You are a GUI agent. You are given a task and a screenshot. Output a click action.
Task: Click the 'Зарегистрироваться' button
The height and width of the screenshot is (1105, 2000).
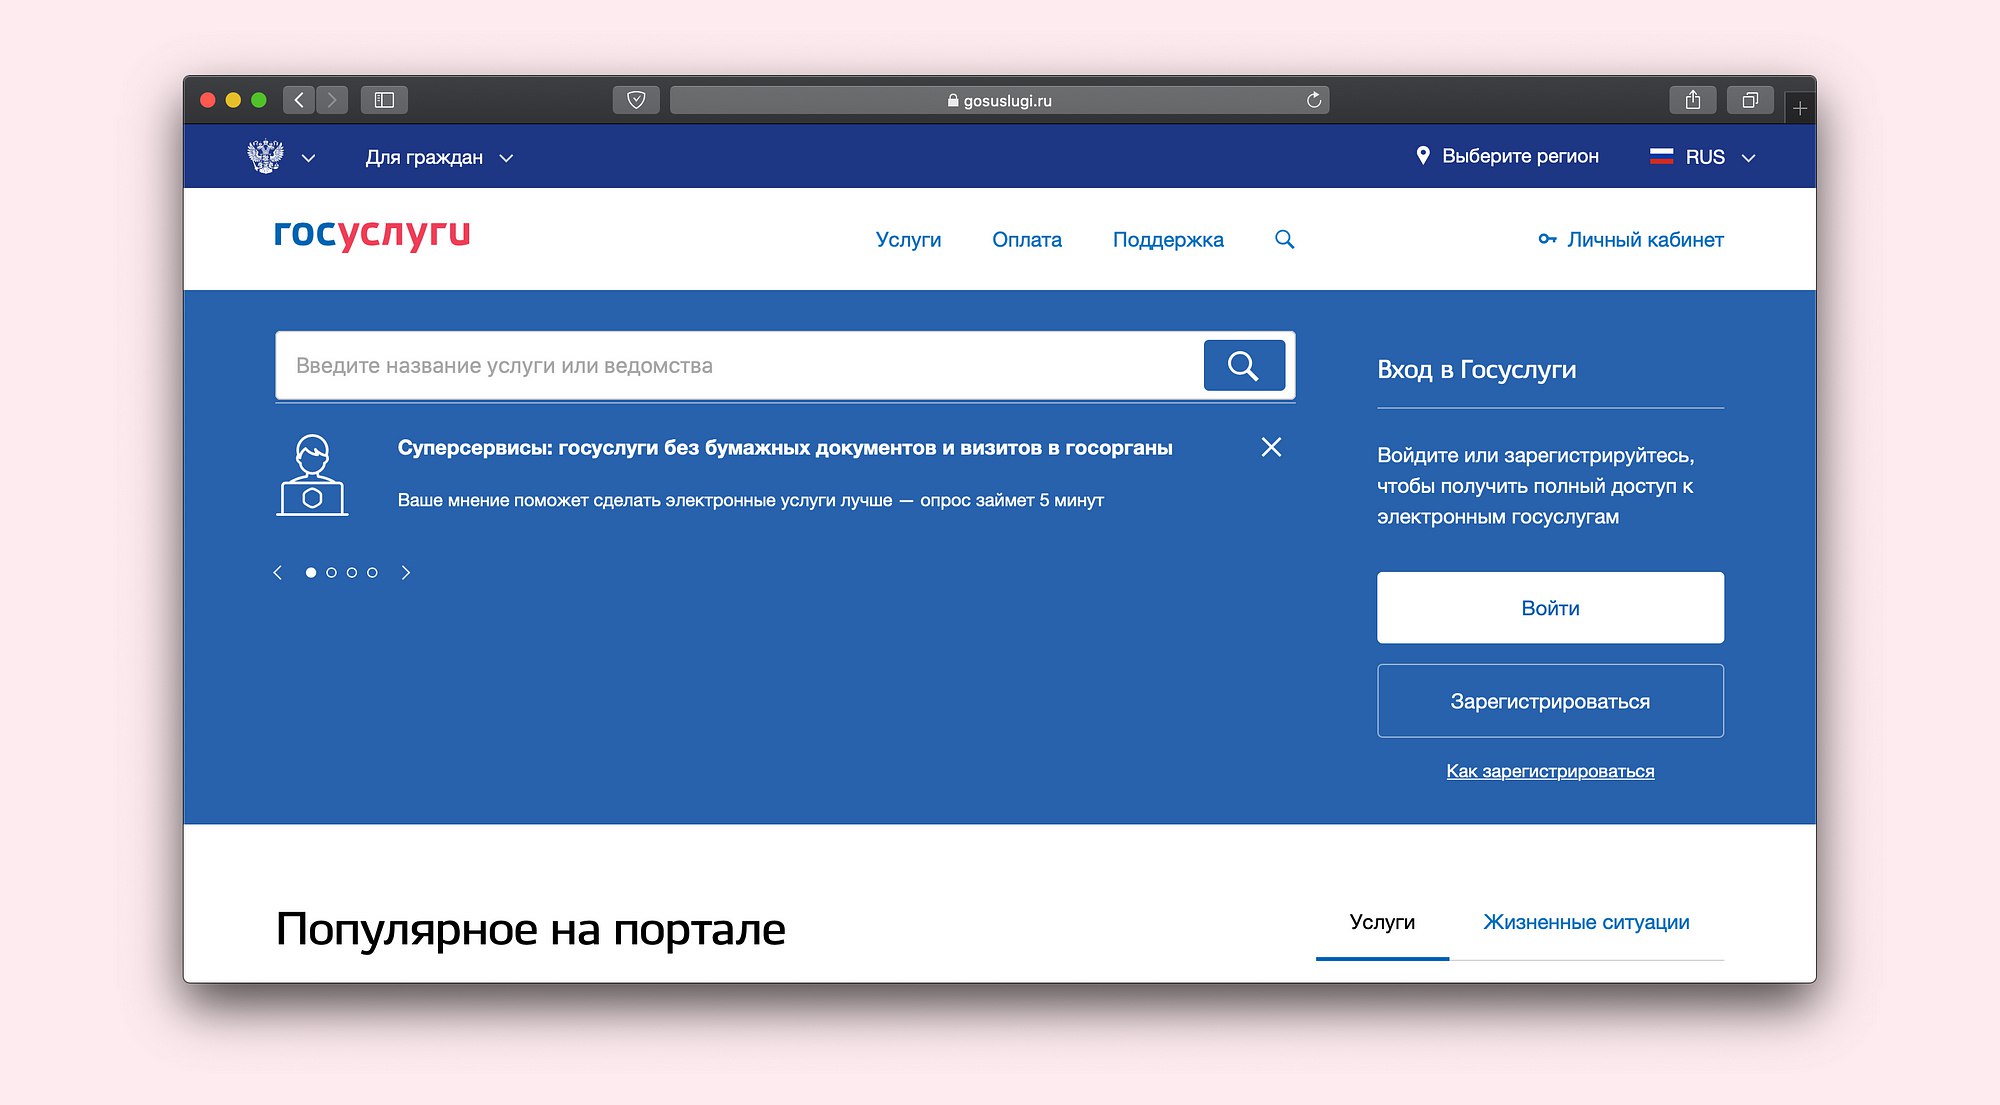(1550, 701)
